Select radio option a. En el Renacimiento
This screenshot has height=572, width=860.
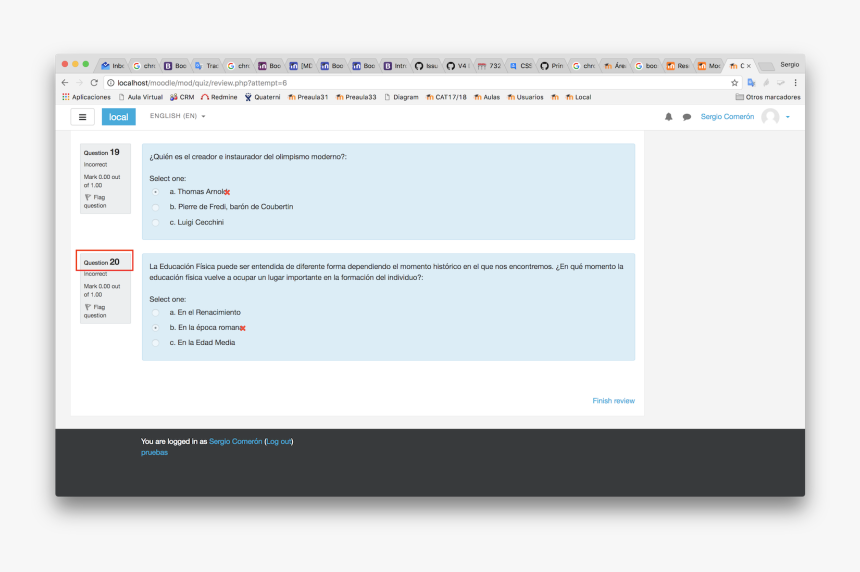click(156, 313)
